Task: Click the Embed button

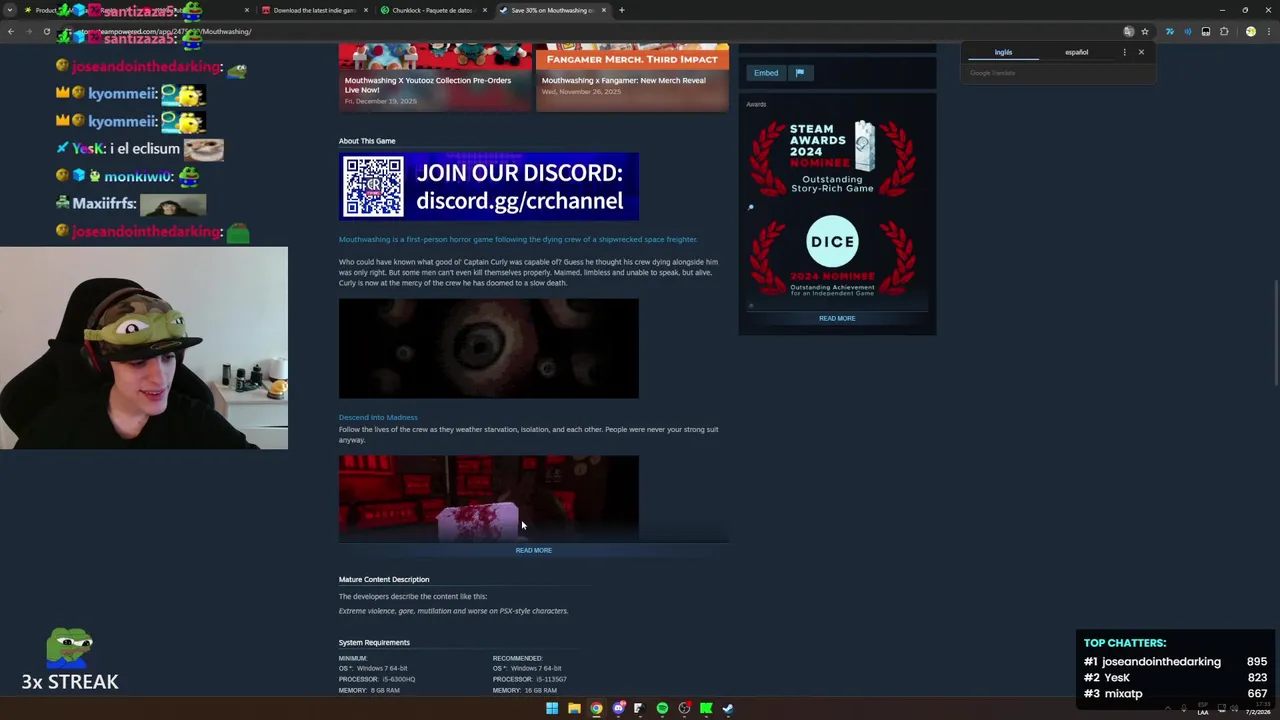Action: click(766, 72)
